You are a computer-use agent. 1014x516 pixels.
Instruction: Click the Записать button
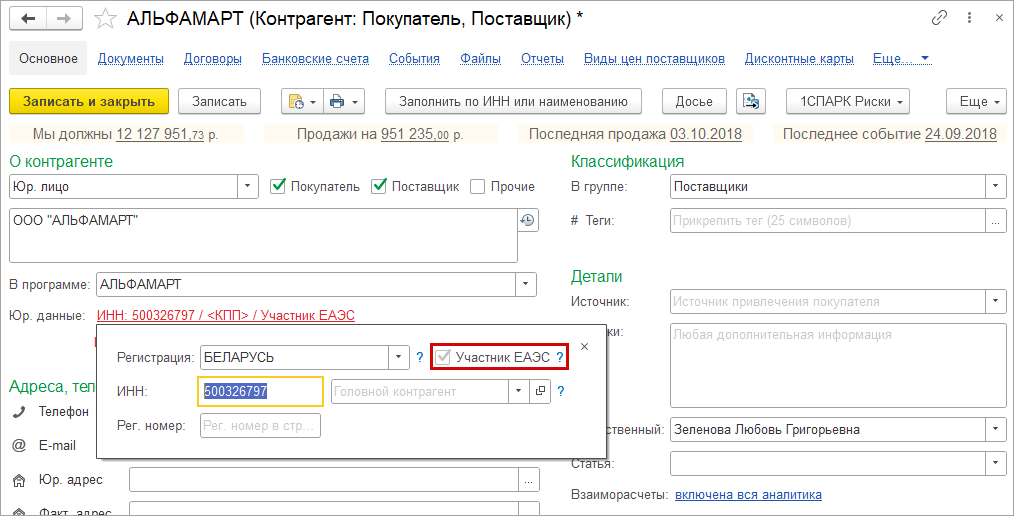pos(219,102)
